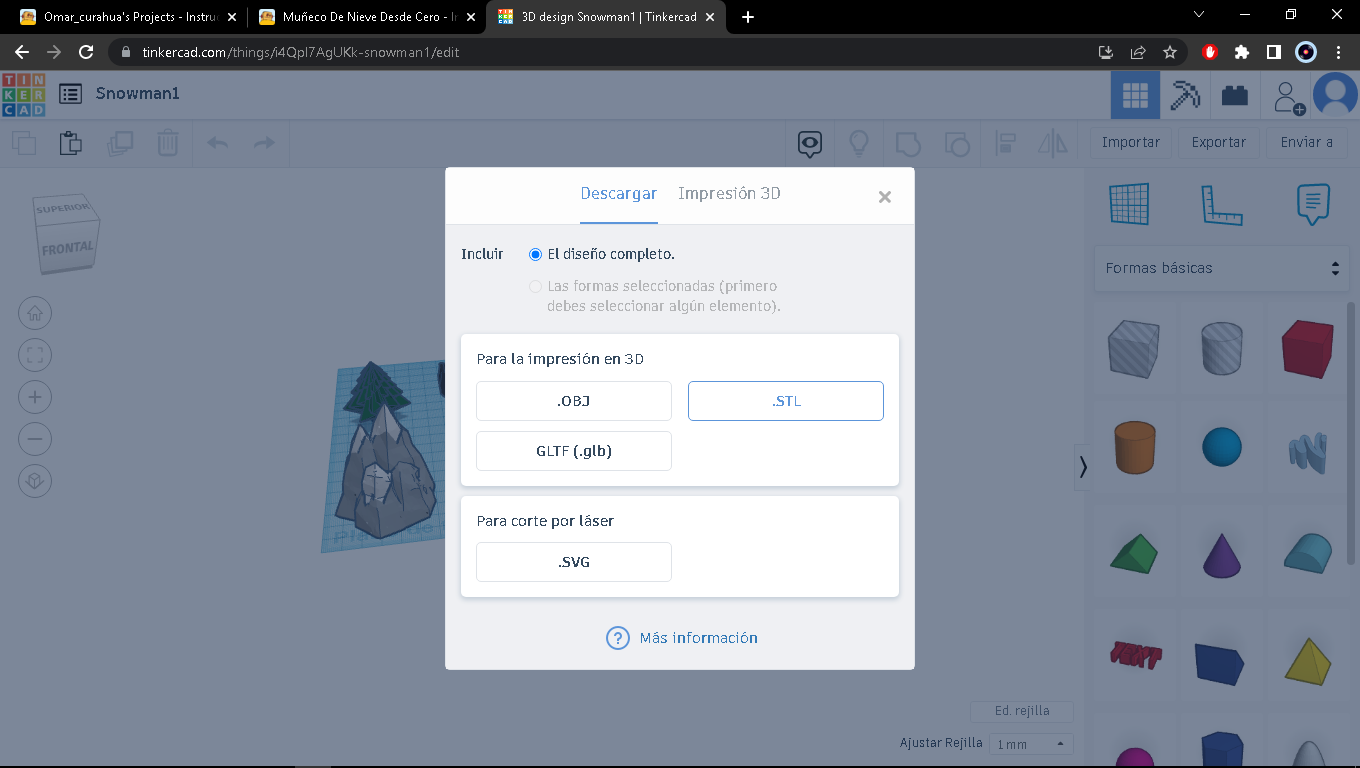The image size is (1360, 768).
Task: Click the home view icon
Action: [x=35, y=313]
